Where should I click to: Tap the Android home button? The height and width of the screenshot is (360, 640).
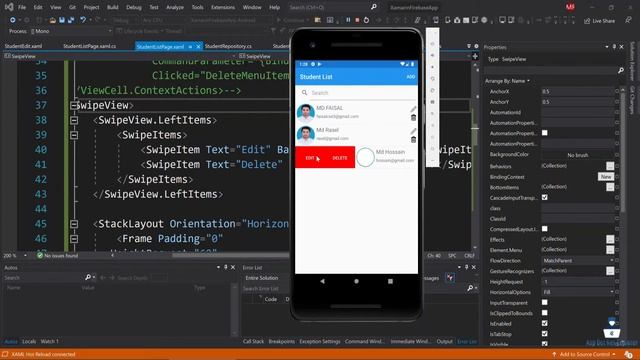(x=356, y=281)
